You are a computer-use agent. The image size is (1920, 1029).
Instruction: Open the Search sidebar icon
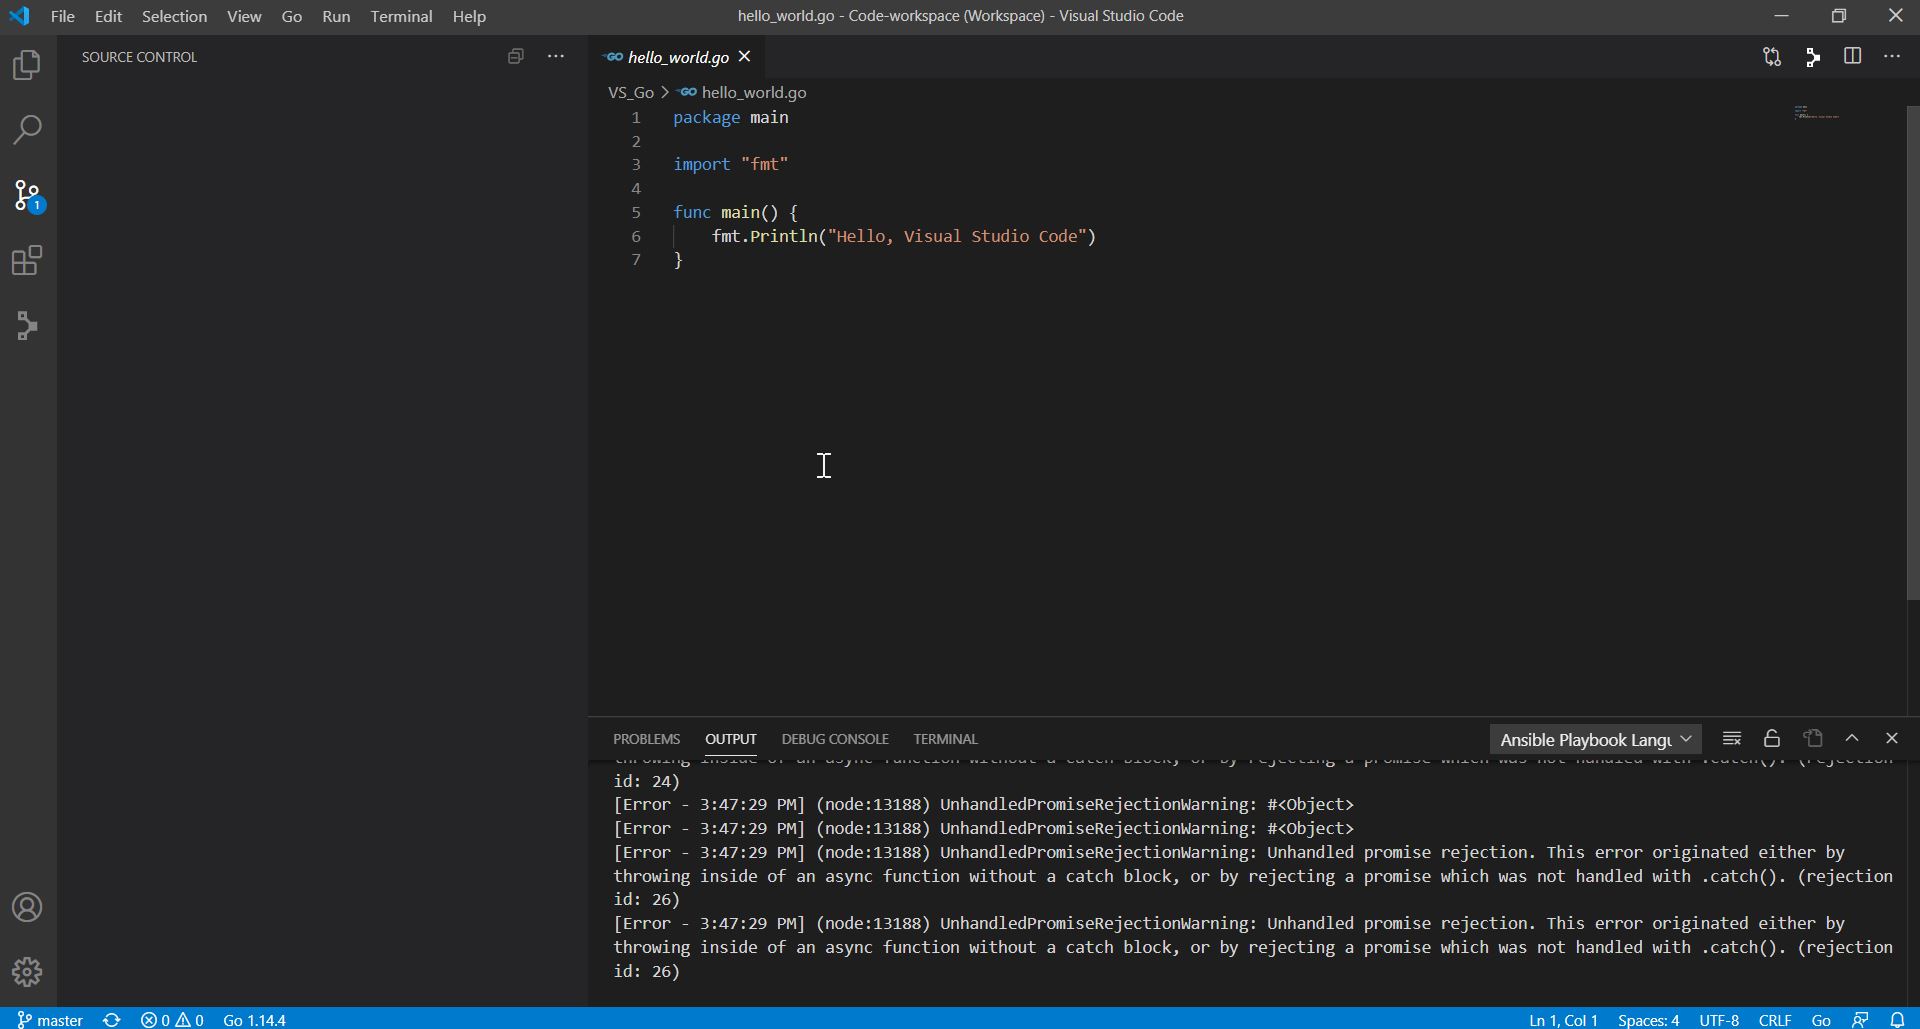27,129
